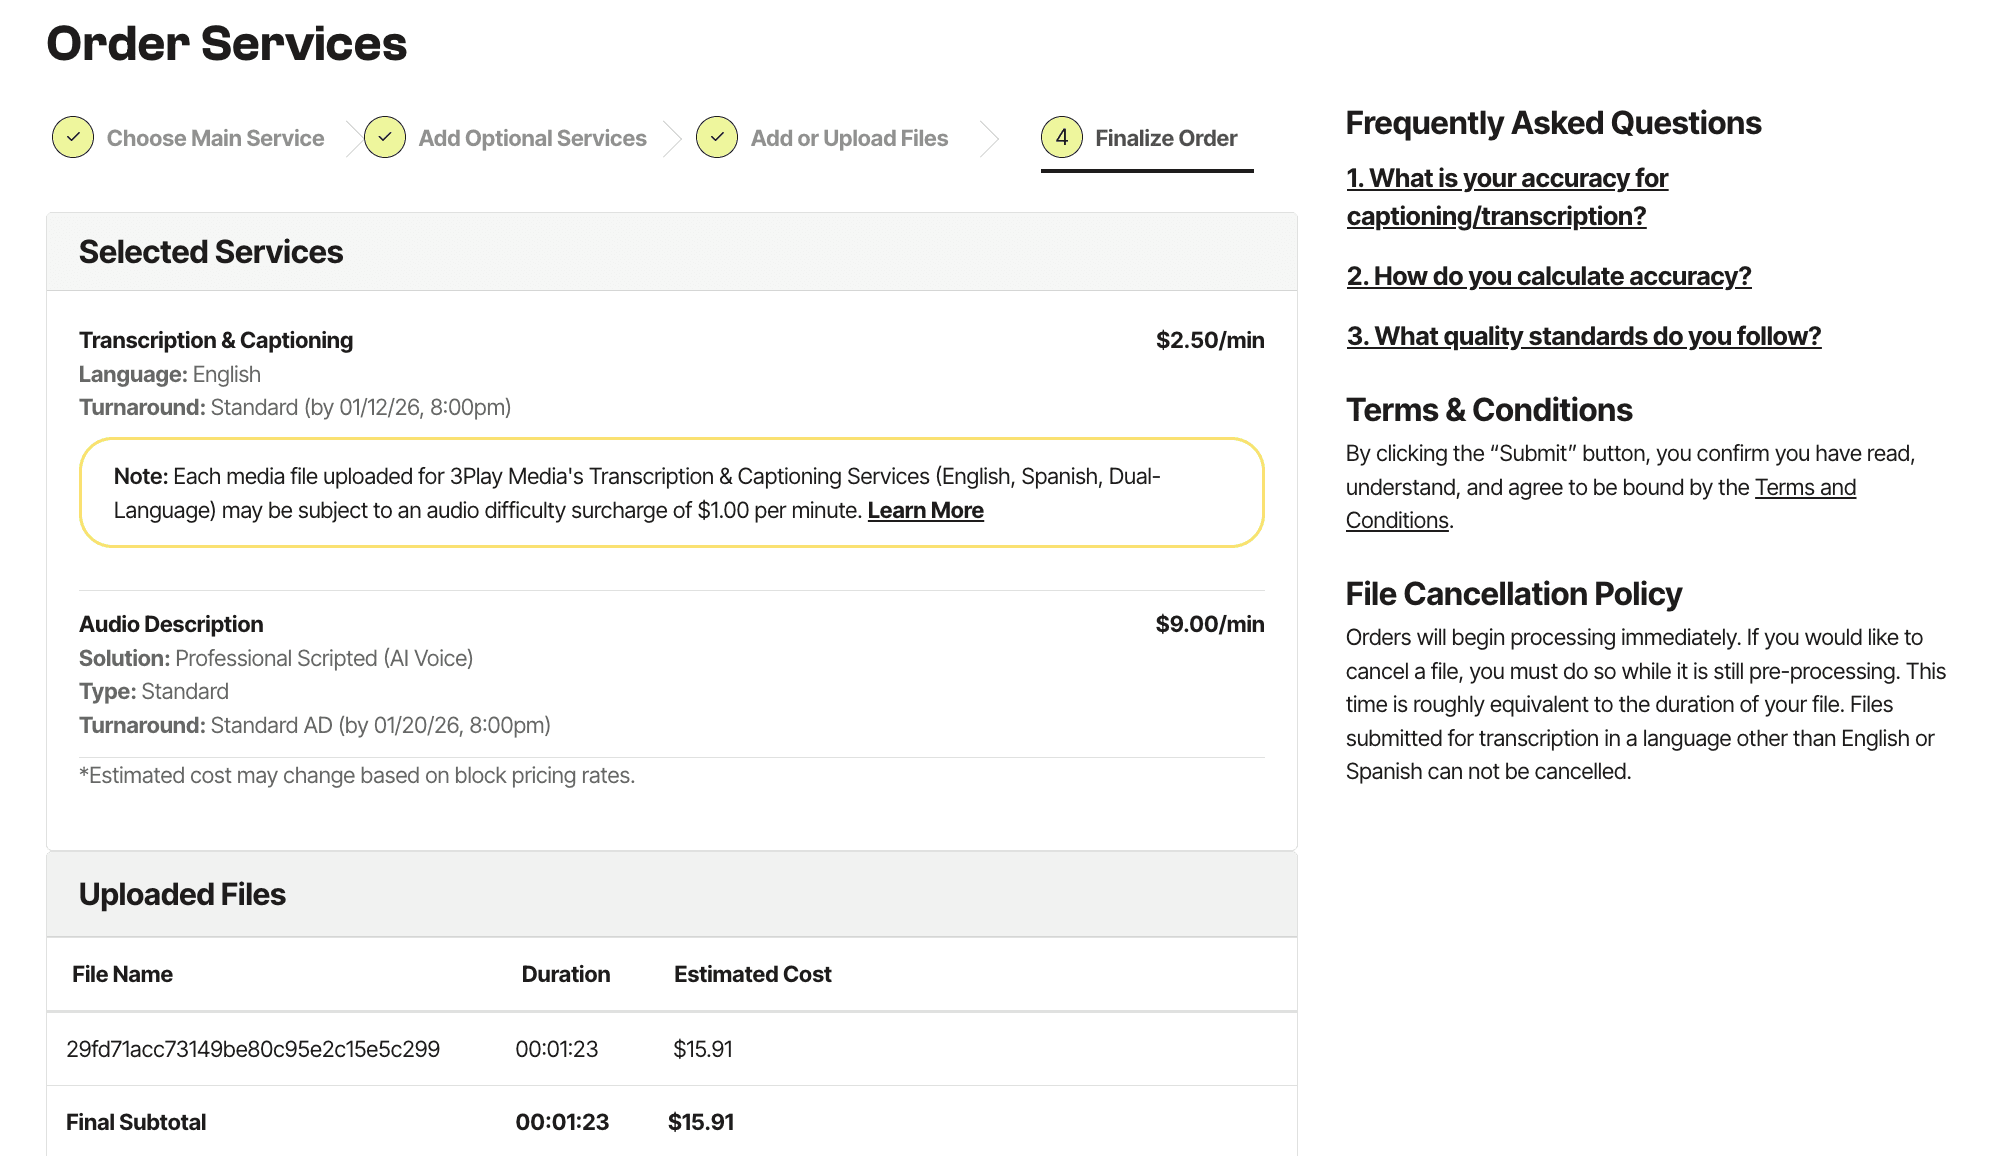1992x1156 pixels.
Task: Click the Add or Upload Files checkmark icon
Action: point(717,137)
